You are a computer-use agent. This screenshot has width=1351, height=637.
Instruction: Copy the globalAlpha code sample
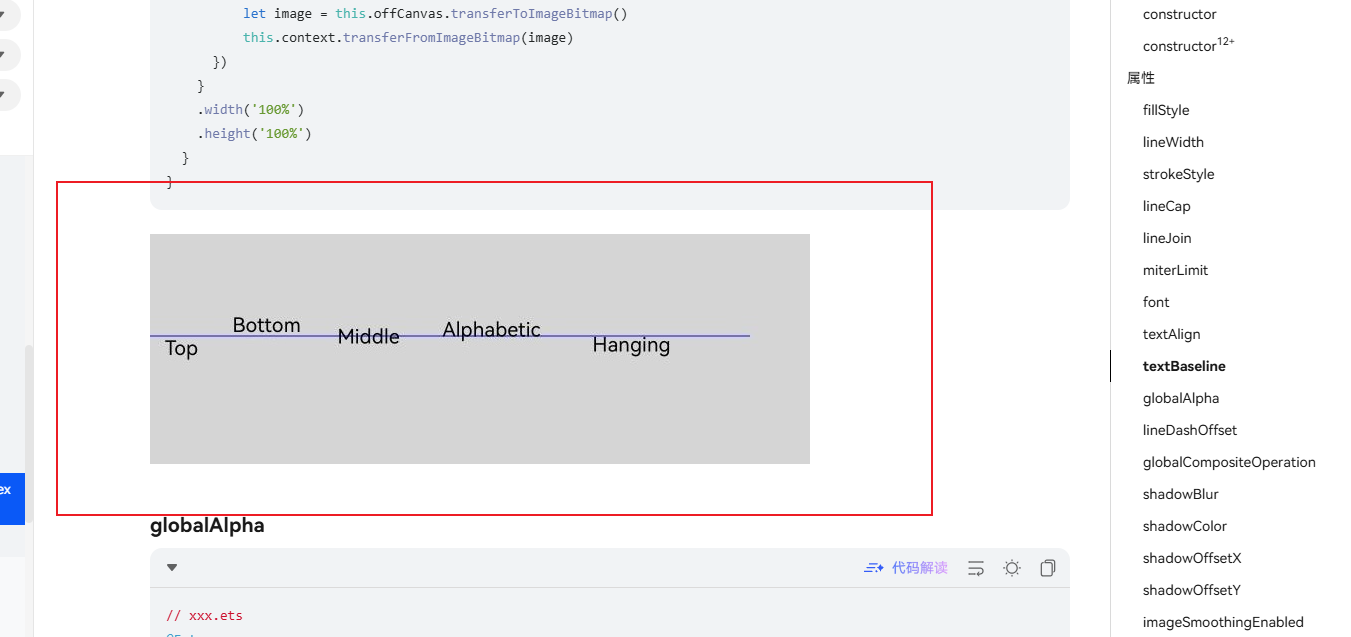(x=1047, y=568)
